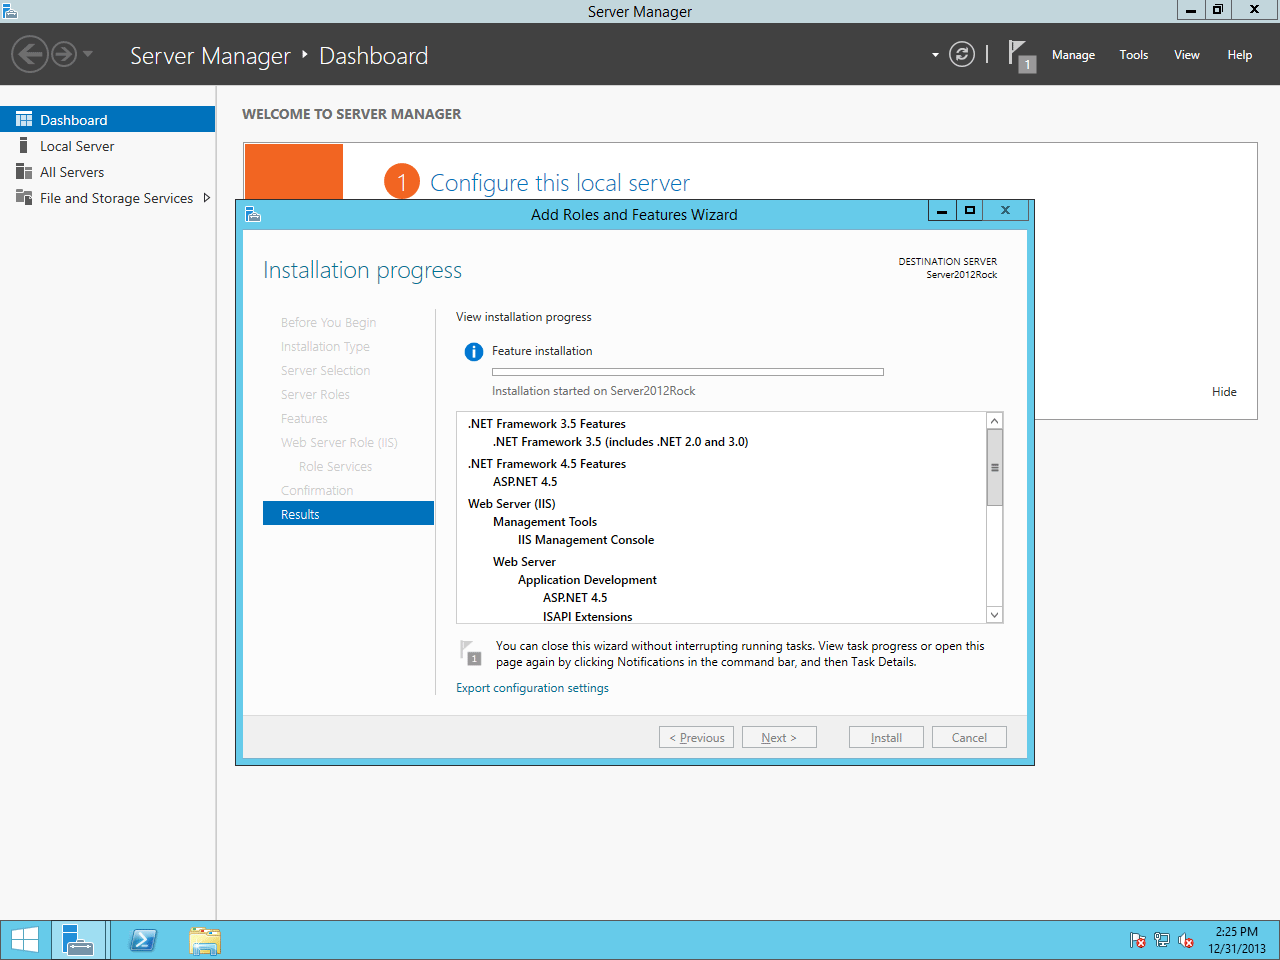Select the Server Roles wizard step
This screenshot has height=960, width=1280.
click(x=315, y=394)
